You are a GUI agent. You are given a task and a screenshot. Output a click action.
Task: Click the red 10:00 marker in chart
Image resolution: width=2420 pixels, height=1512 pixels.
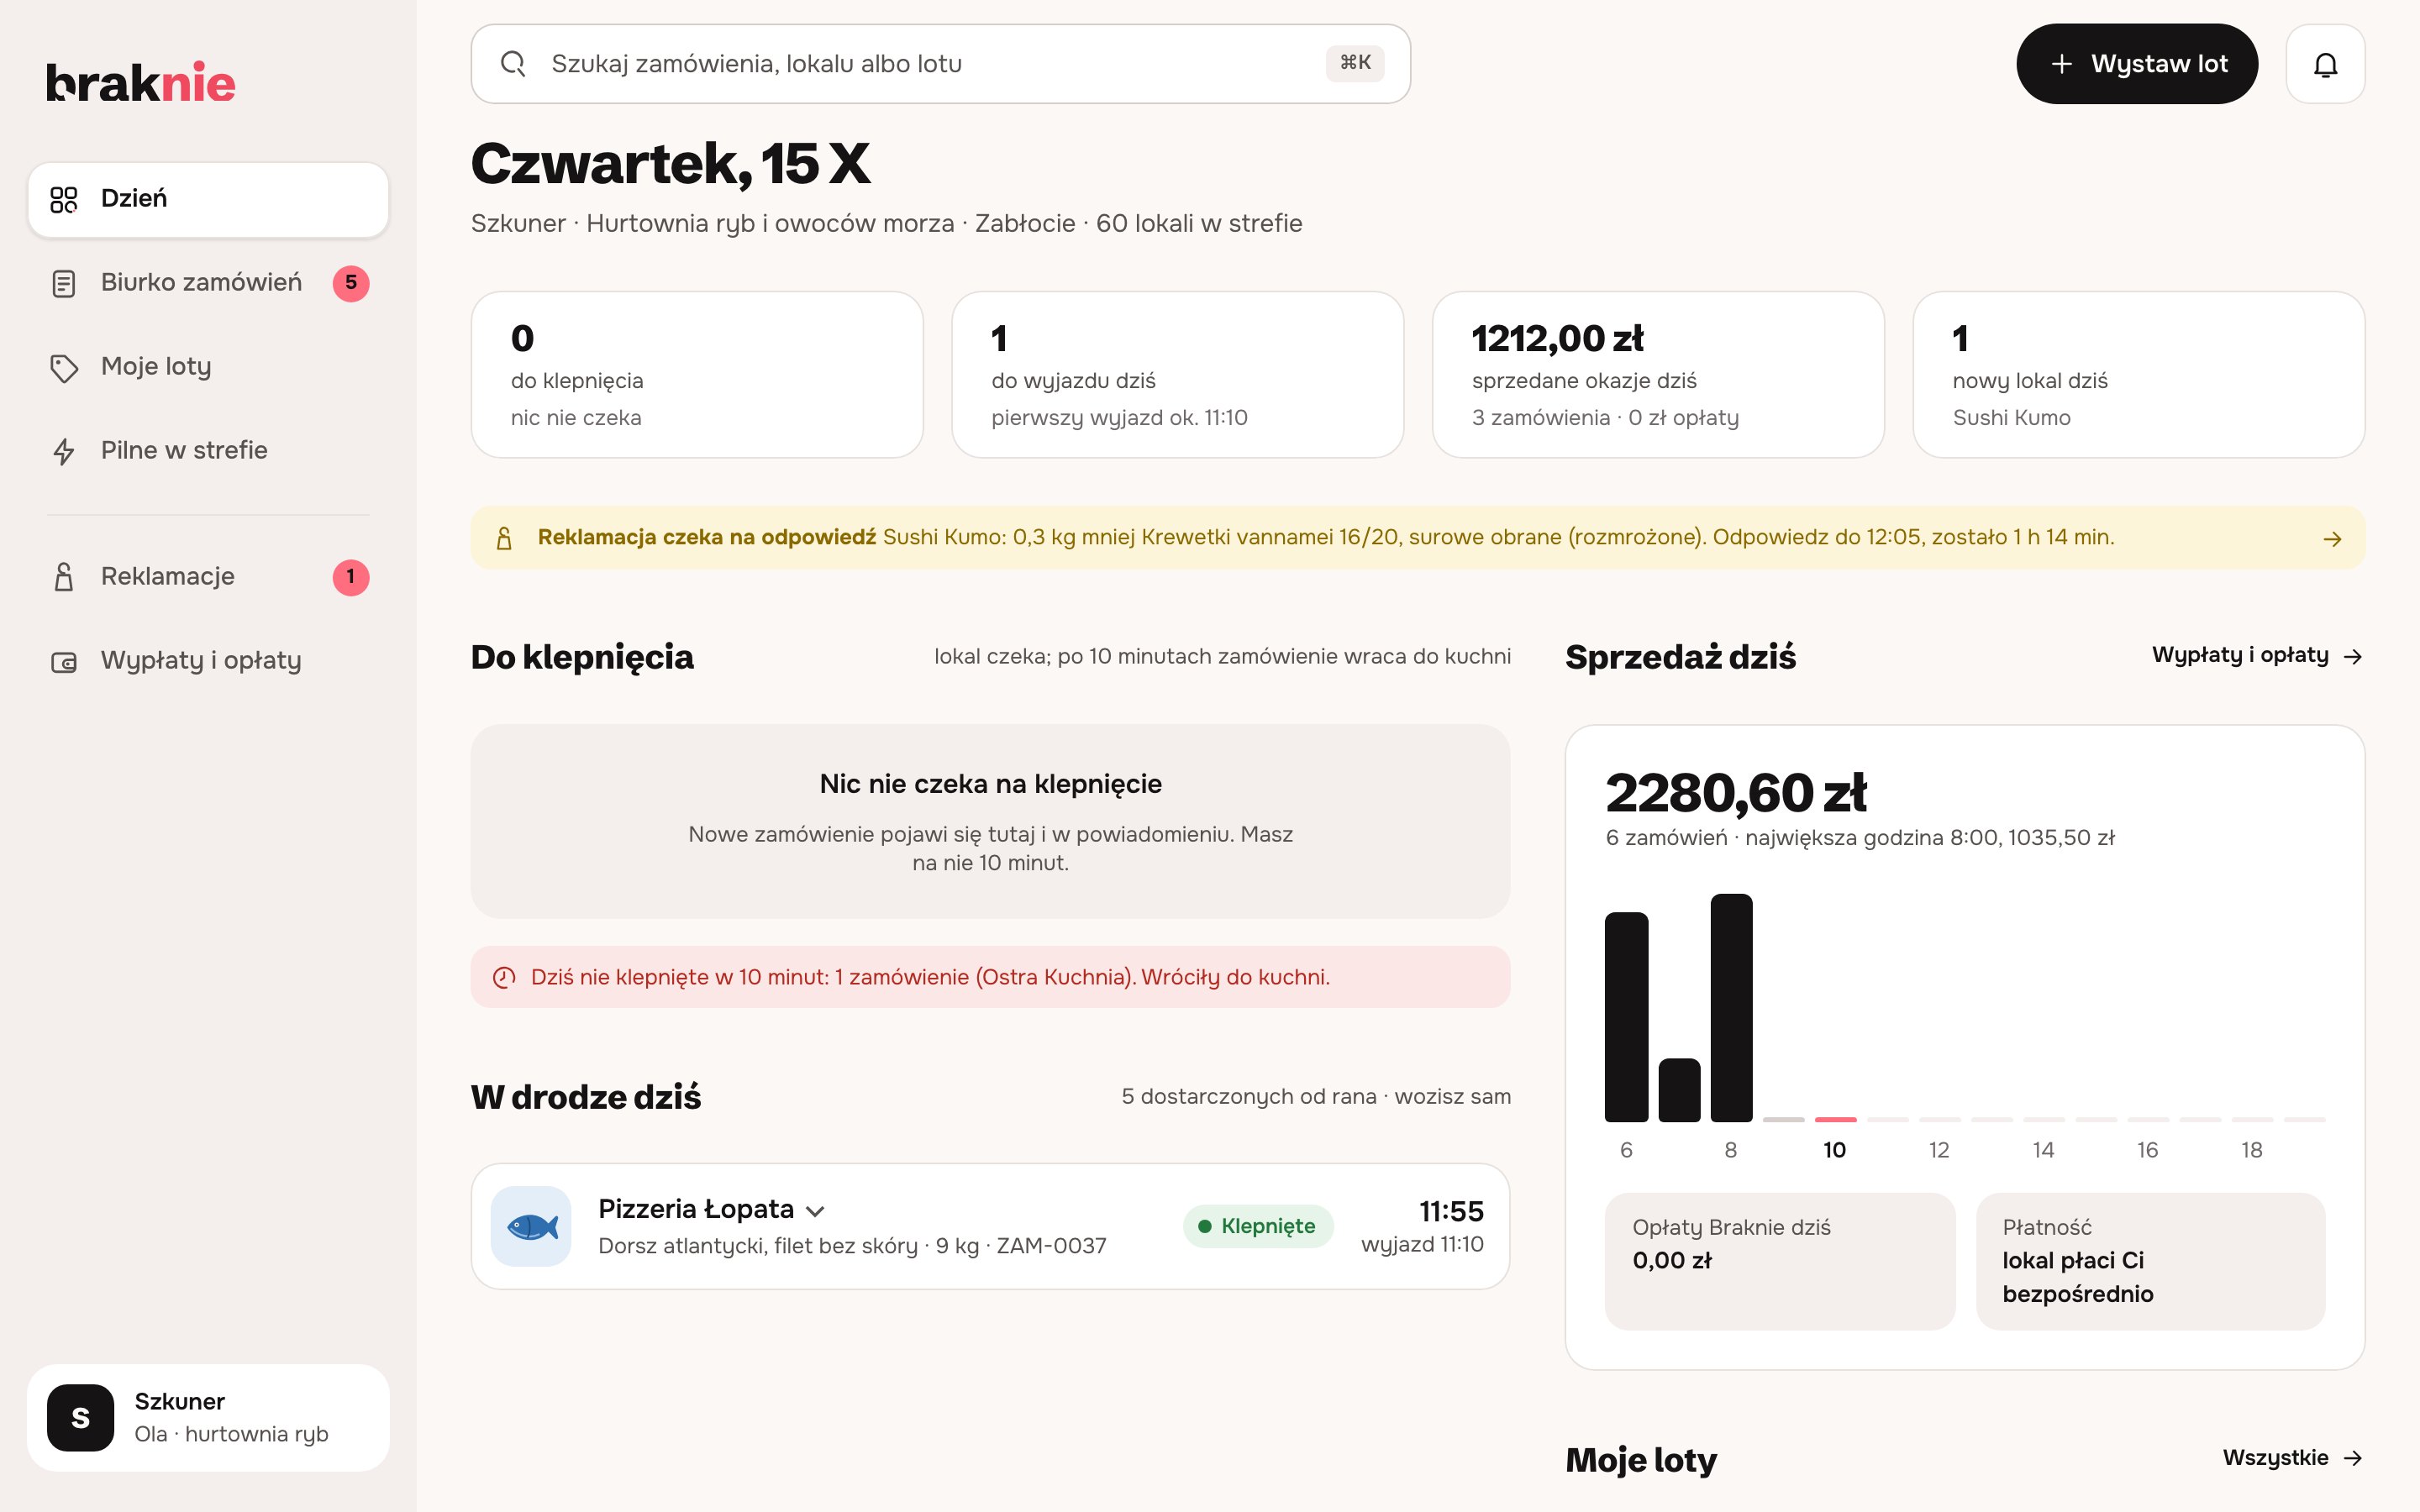click(1835, 1119)
